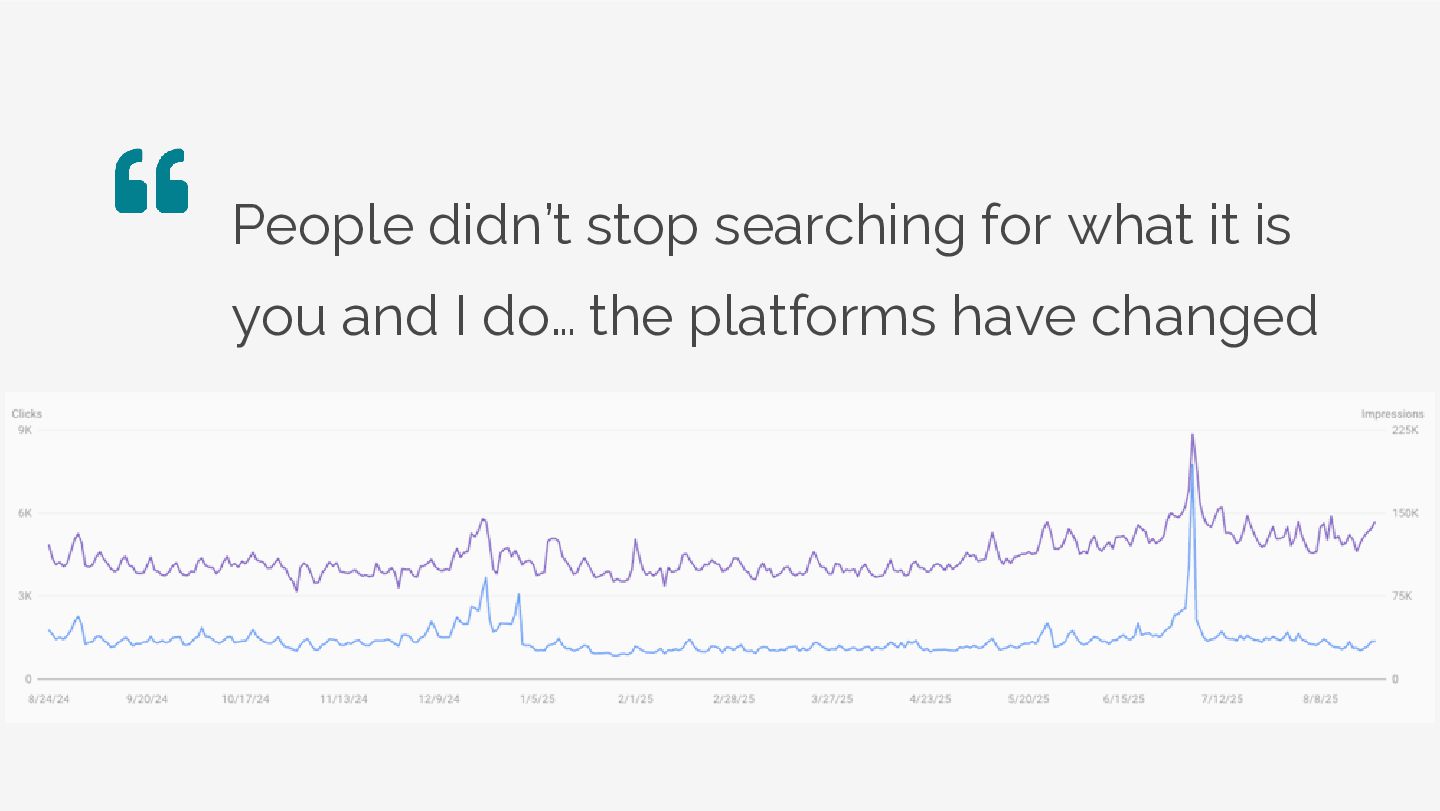This screenshot has height=811, width=1440.
Task: Select the 12/9/24 date marker
Action: [440, 699]
